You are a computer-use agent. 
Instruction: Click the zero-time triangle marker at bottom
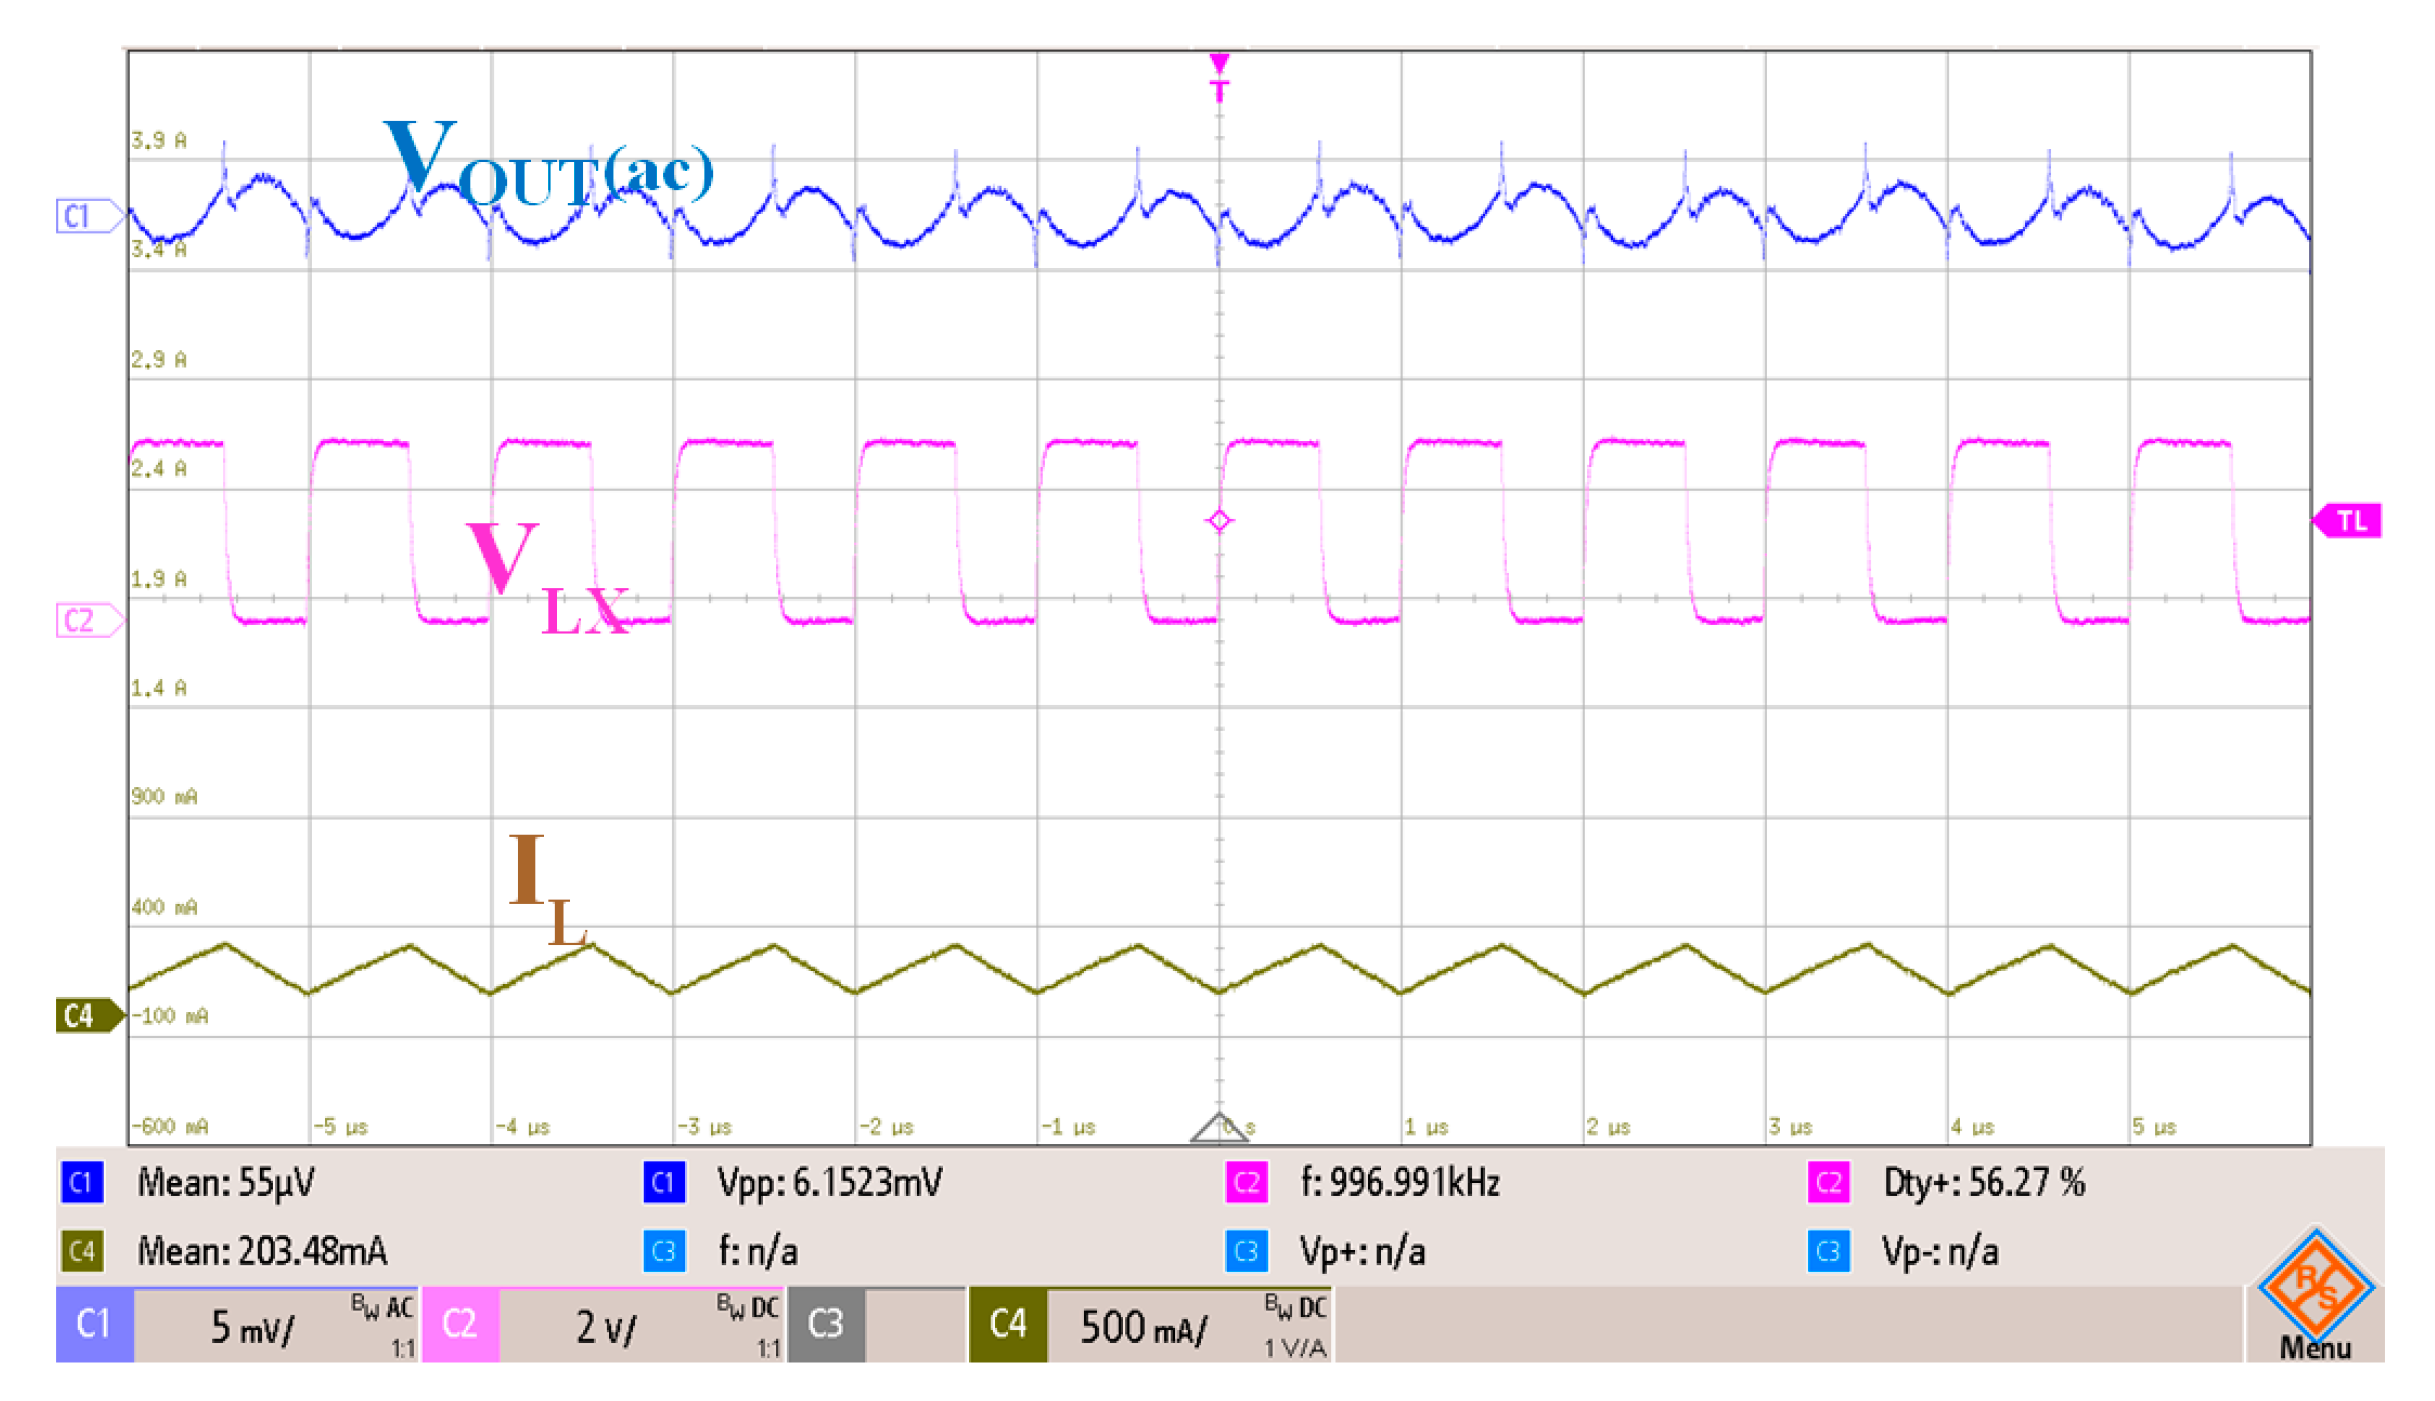click(x=1218, y=1128)
